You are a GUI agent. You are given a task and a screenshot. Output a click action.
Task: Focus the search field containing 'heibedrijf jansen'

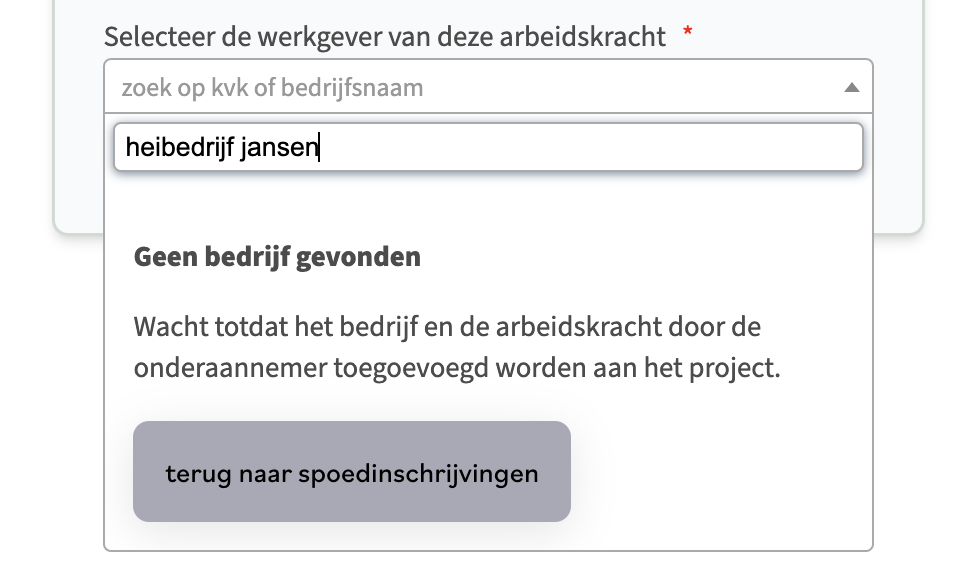[x=488, y=147]
